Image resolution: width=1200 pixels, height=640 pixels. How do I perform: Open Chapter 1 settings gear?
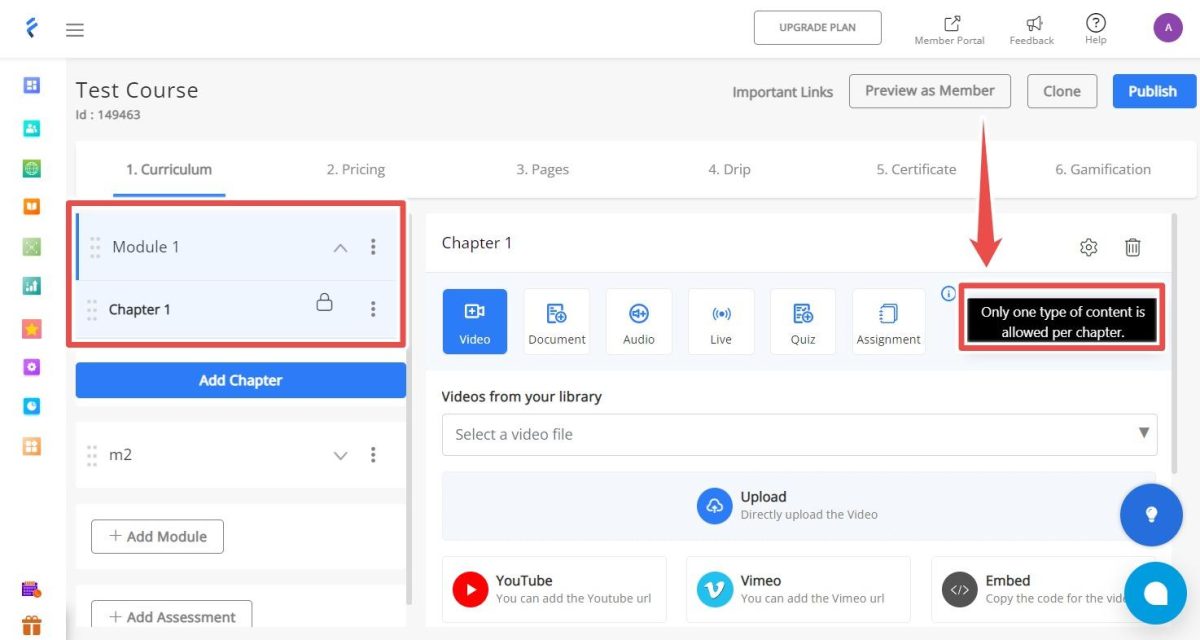[1089, 247]
